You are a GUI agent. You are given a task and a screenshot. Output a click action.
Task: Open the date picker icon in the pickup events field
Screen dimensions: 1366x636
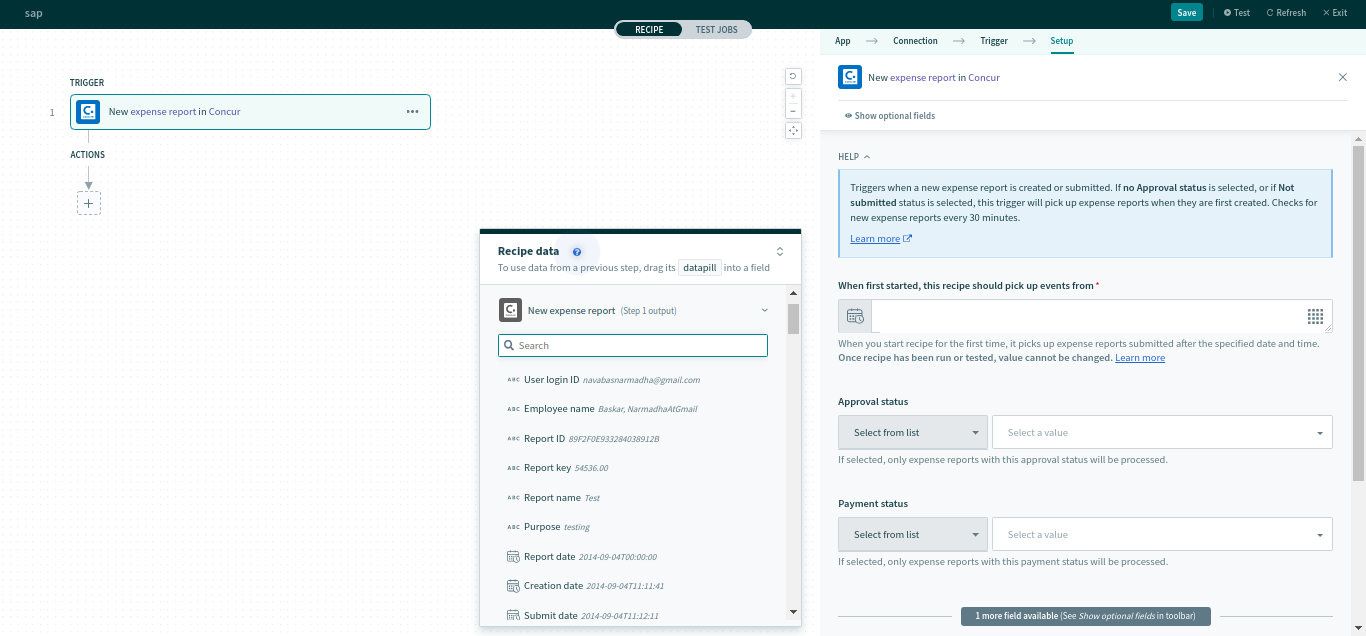855,315
